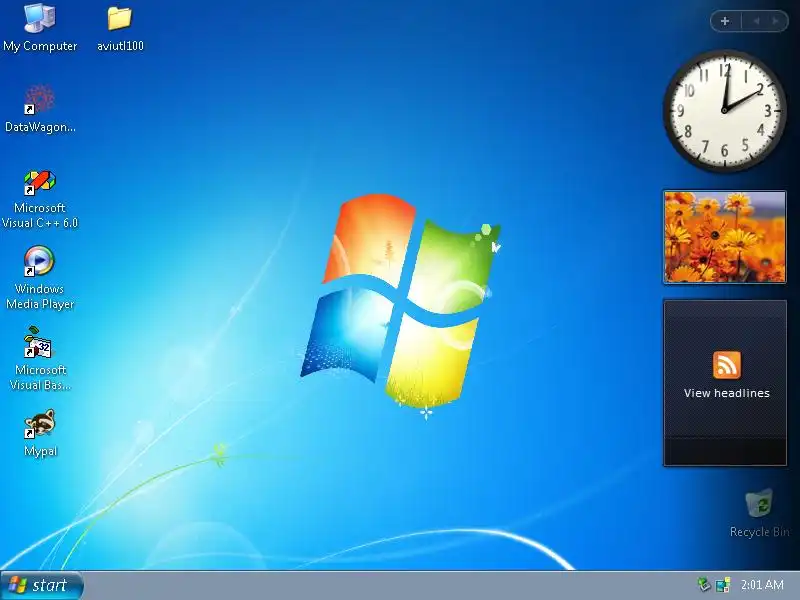
Task: Add a gadget with the plus button
Action: (725, 21)
